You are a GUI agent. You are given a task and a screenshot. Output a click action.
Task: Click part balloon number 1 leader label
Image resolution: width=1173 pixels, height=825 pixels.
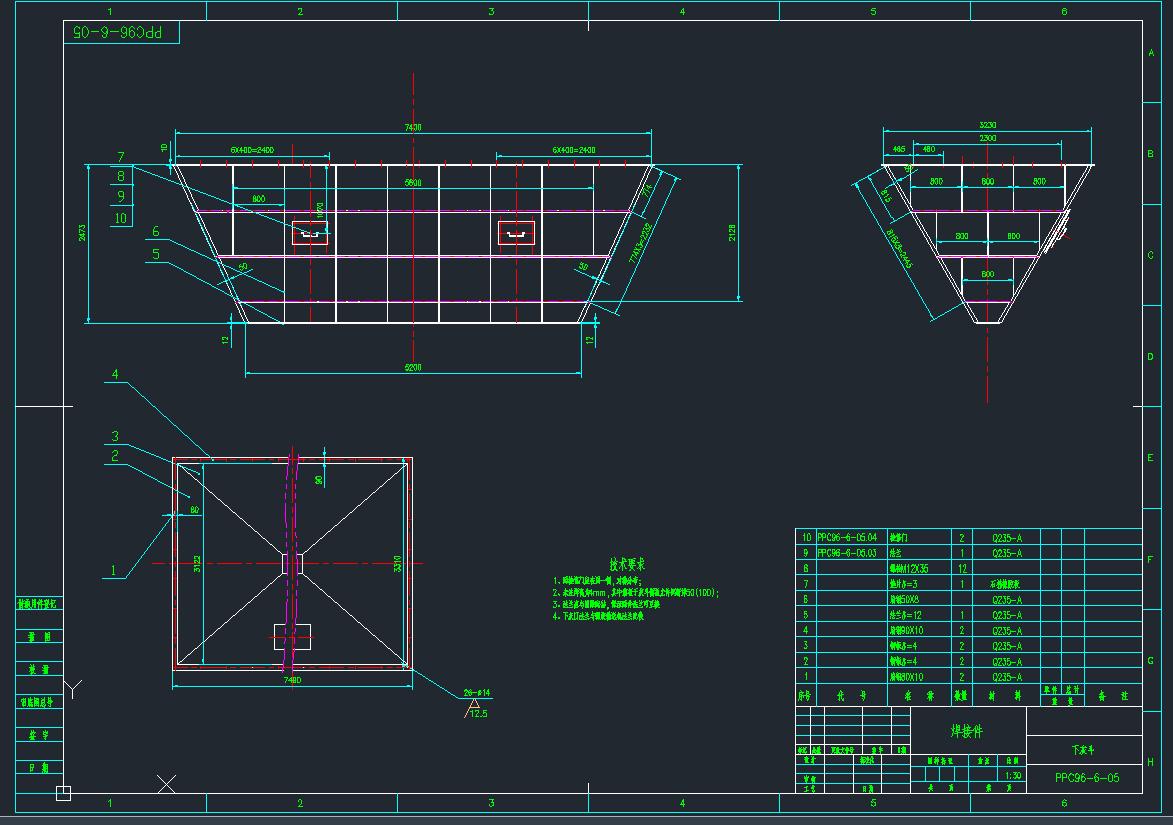tap(115, 571)
